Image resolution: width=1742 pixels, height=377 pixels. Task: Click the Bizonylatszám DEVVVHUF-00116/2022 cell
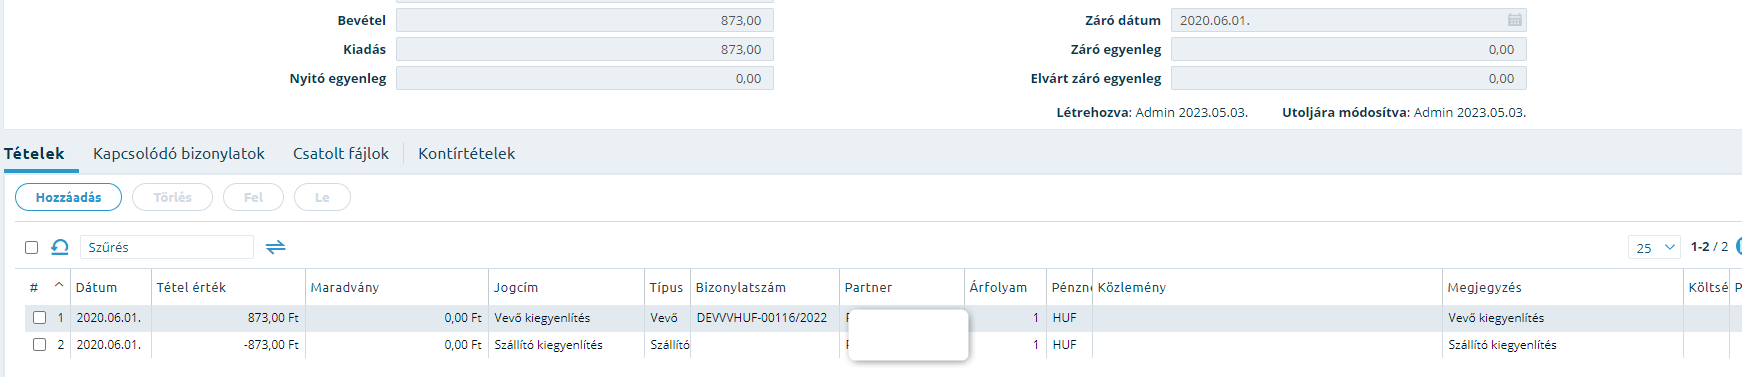coord(764,318)
